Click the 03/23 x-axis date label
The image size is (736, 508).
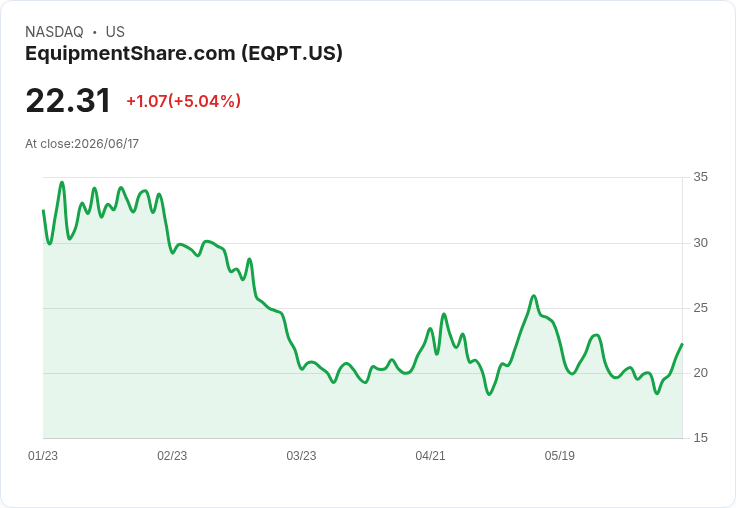(x=301, y=455)
